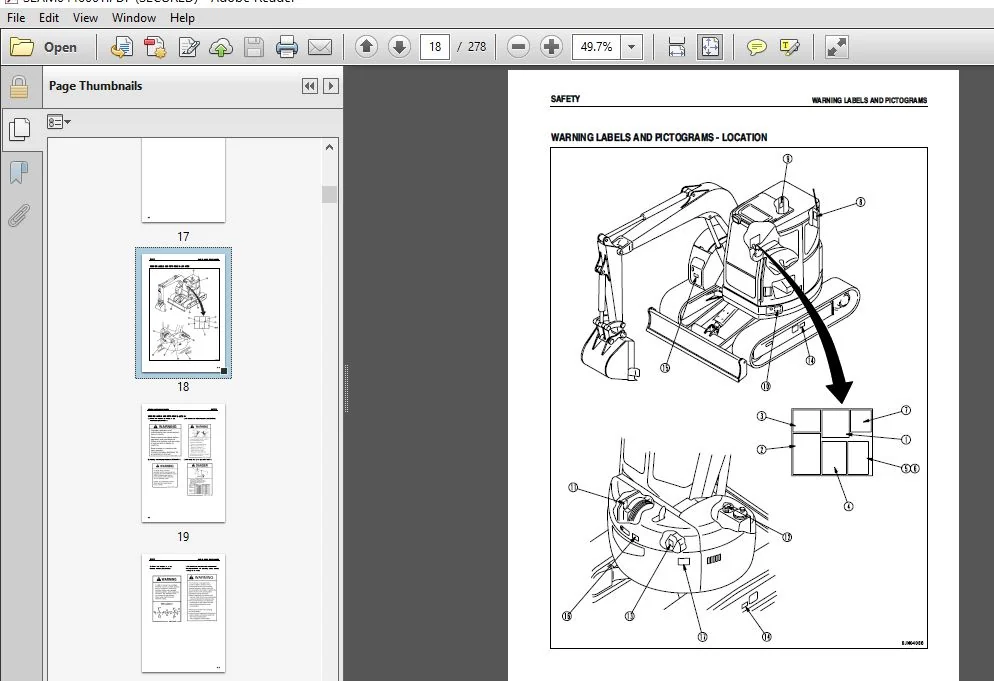Enter read mode with expand arrows icon
Image resolution: width=994 pixels, height=681 pixels.
[837, 47]
